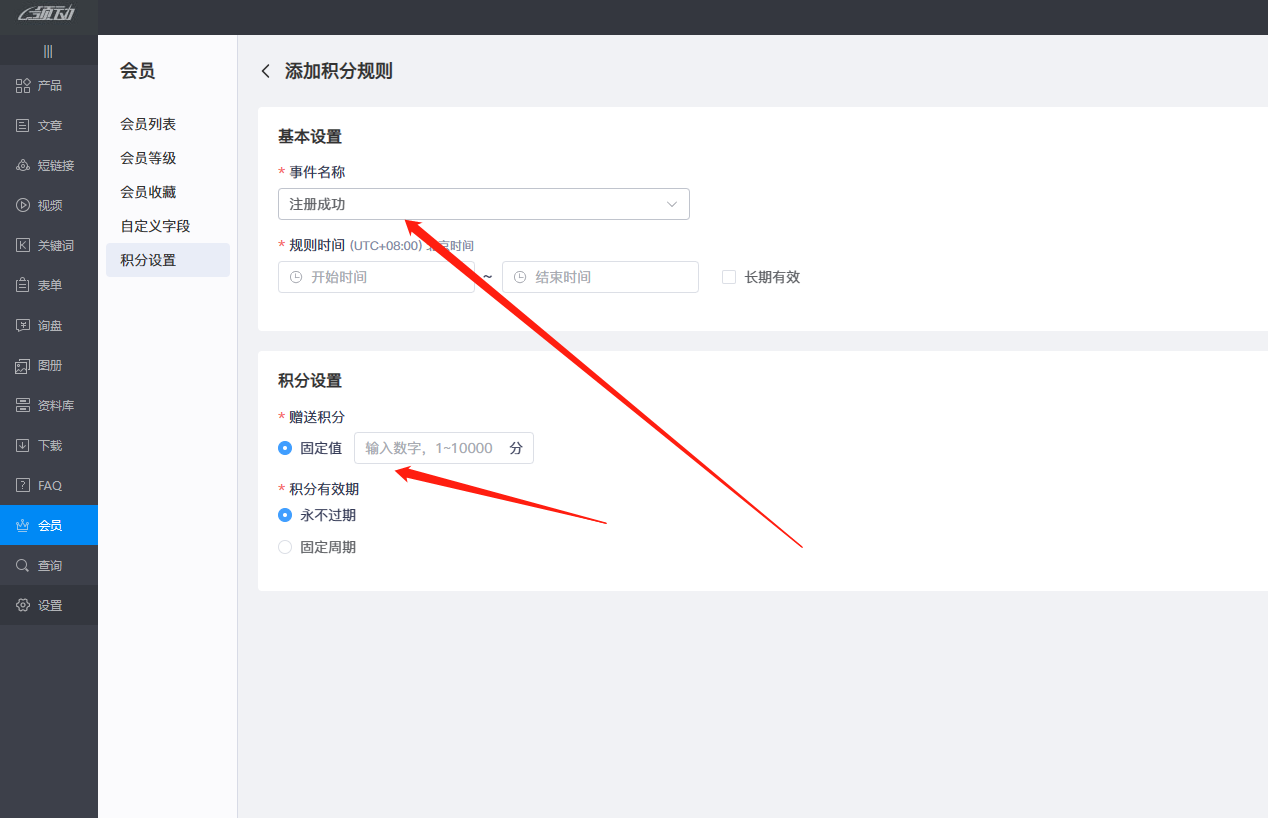The height and width of the screenshot is (818, 1268).
Task: Click the 资料库 sidebar icon
Action: coord(48,405)
